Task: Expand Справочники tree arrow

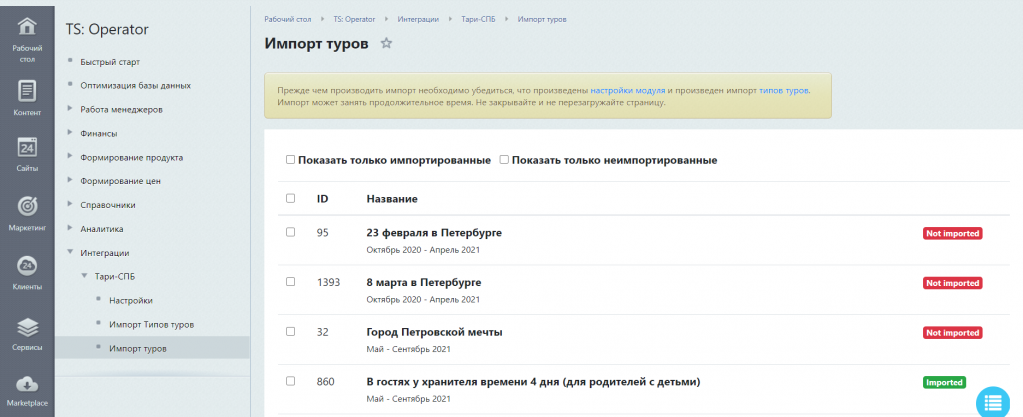Action: tap(70, 204)
